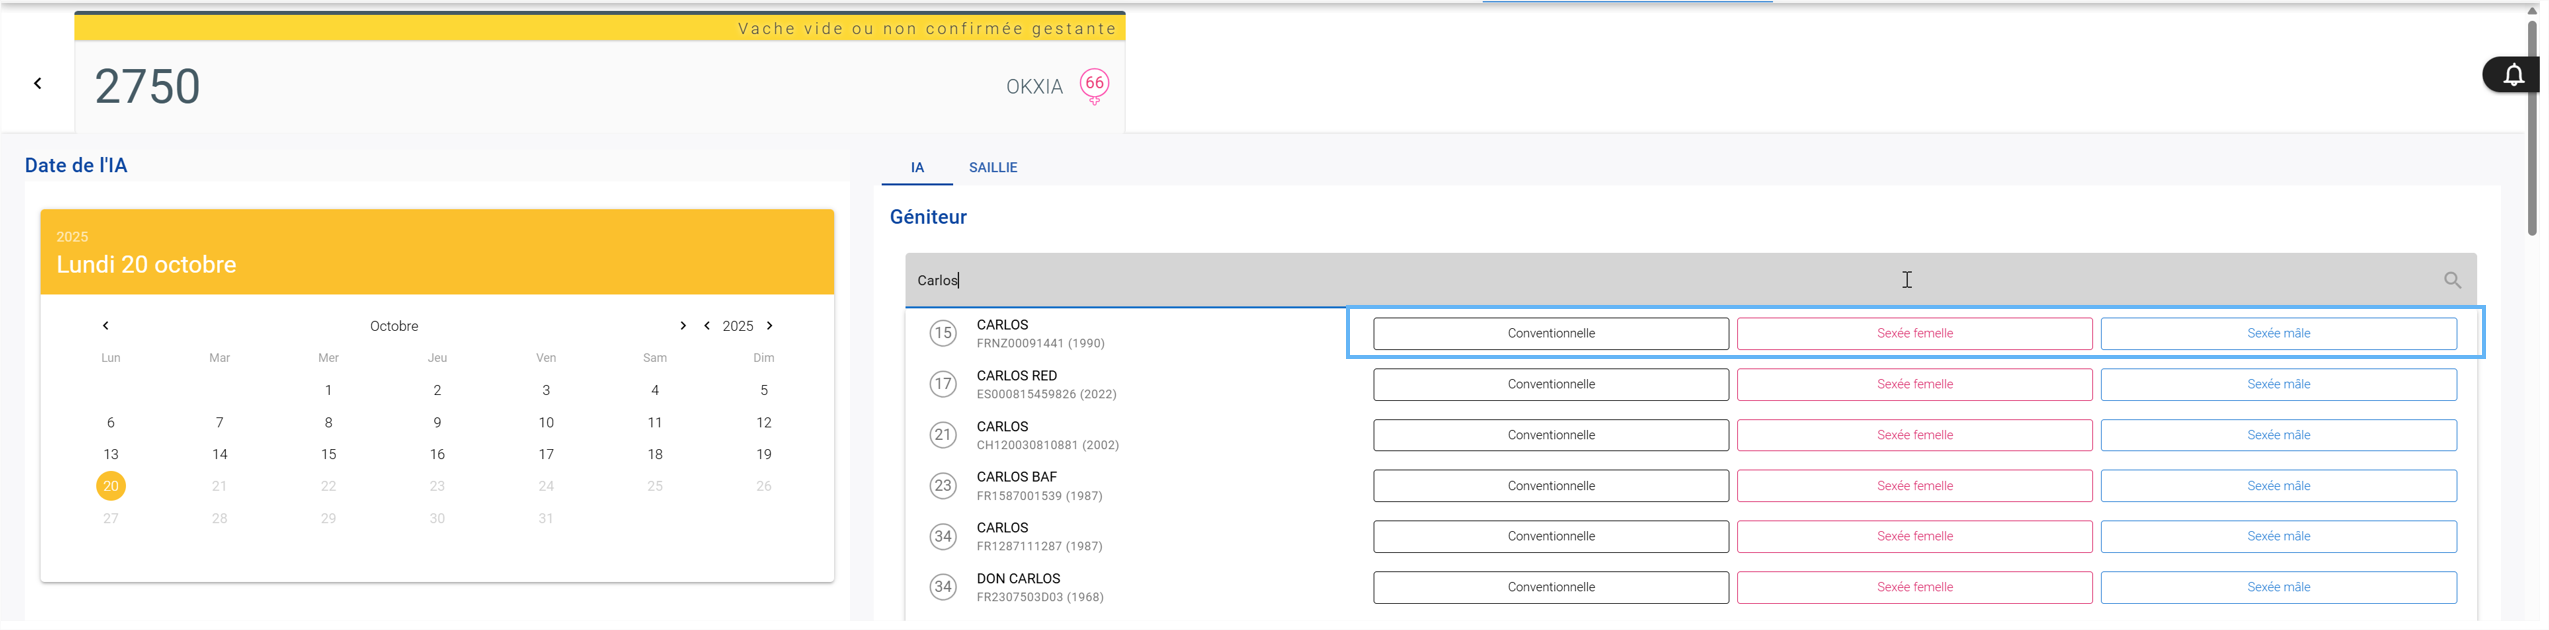
Task: Switch to the SAILLIE tab
Action: 993,168
